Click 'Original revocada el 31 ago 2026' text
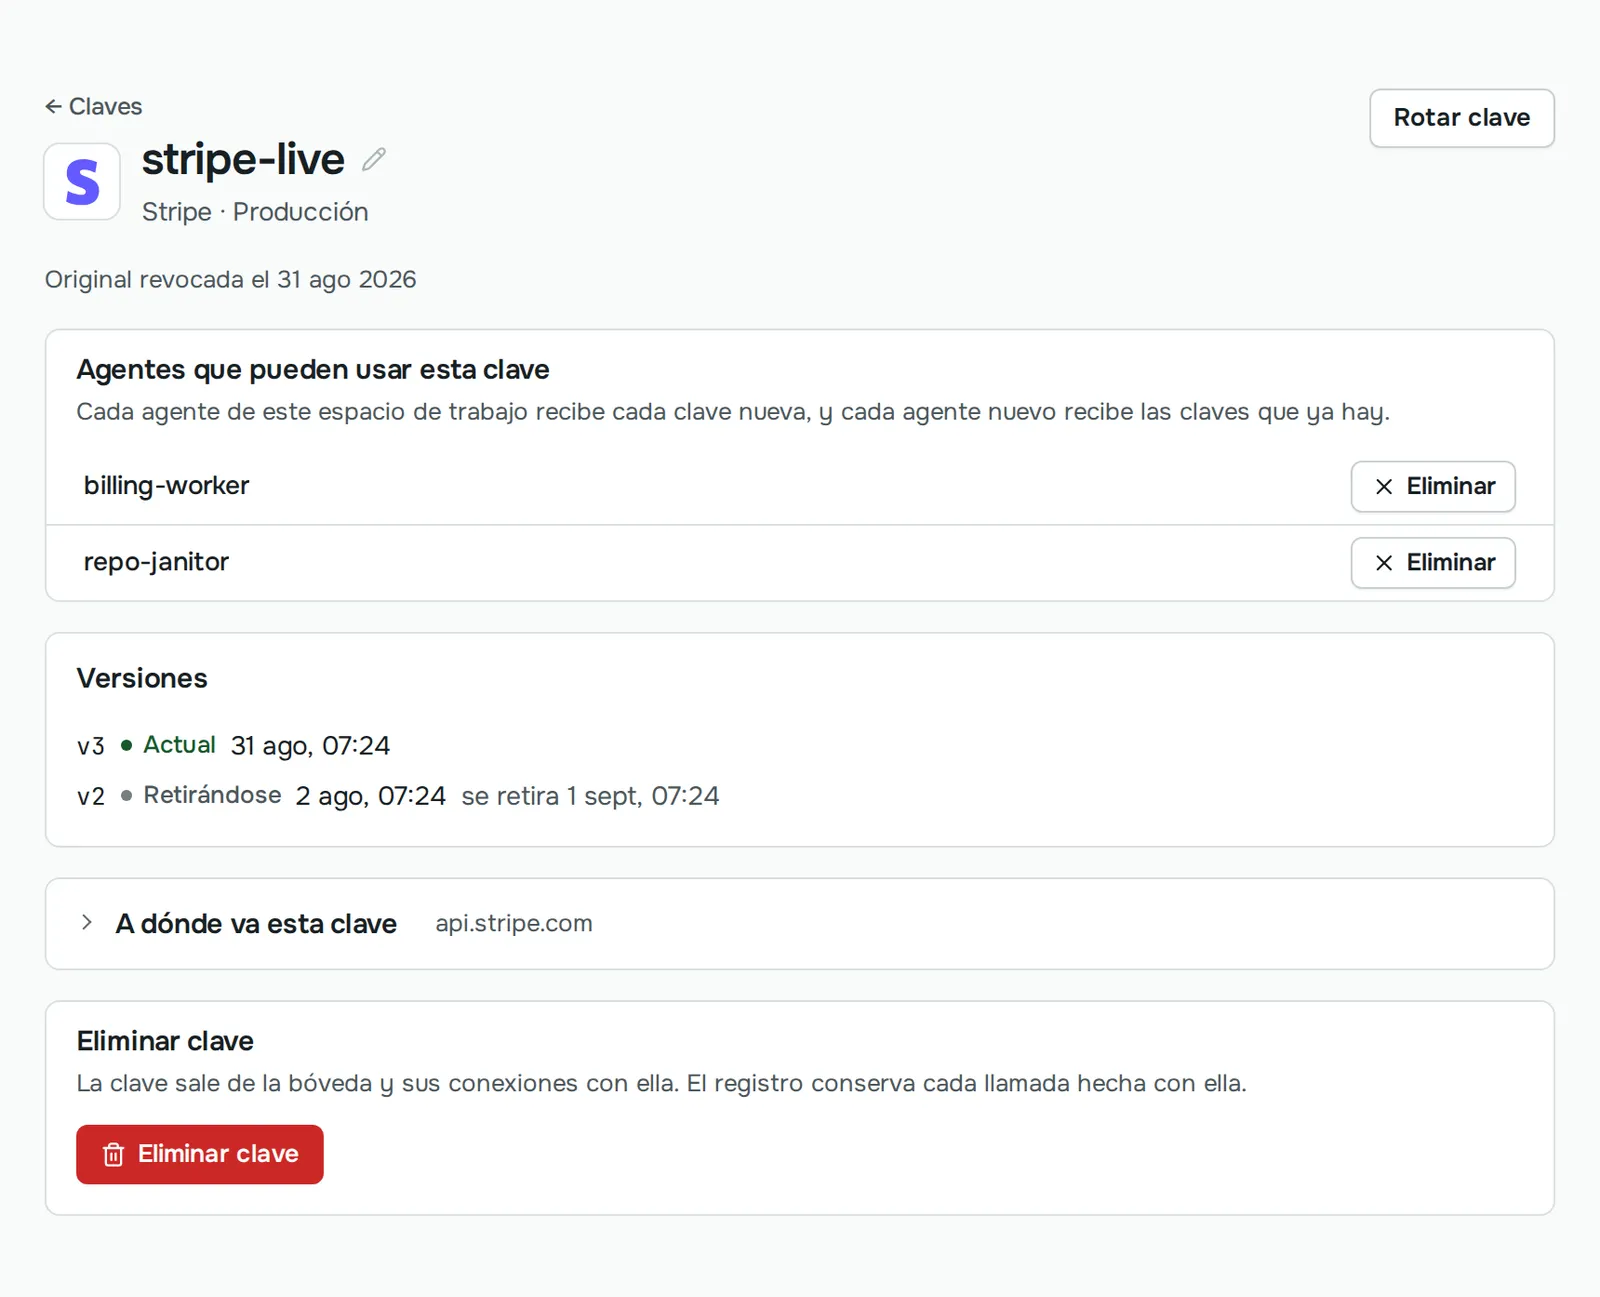Image resolution: width=1600 pixels, height=1297 pixels. 230,279
